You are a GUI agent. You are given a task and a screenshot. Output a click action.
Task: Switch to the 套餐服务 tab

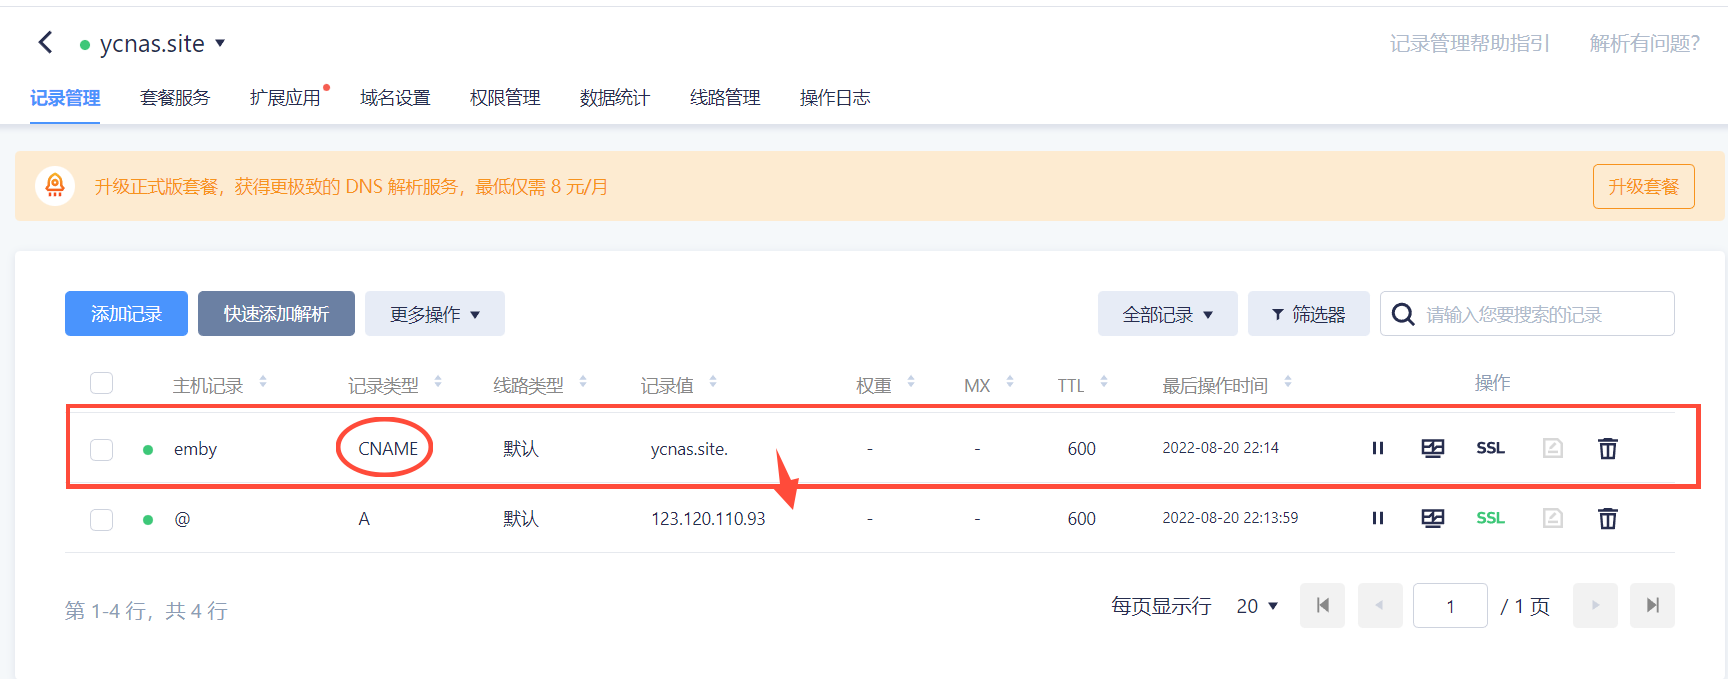click(x=175, y=98)
